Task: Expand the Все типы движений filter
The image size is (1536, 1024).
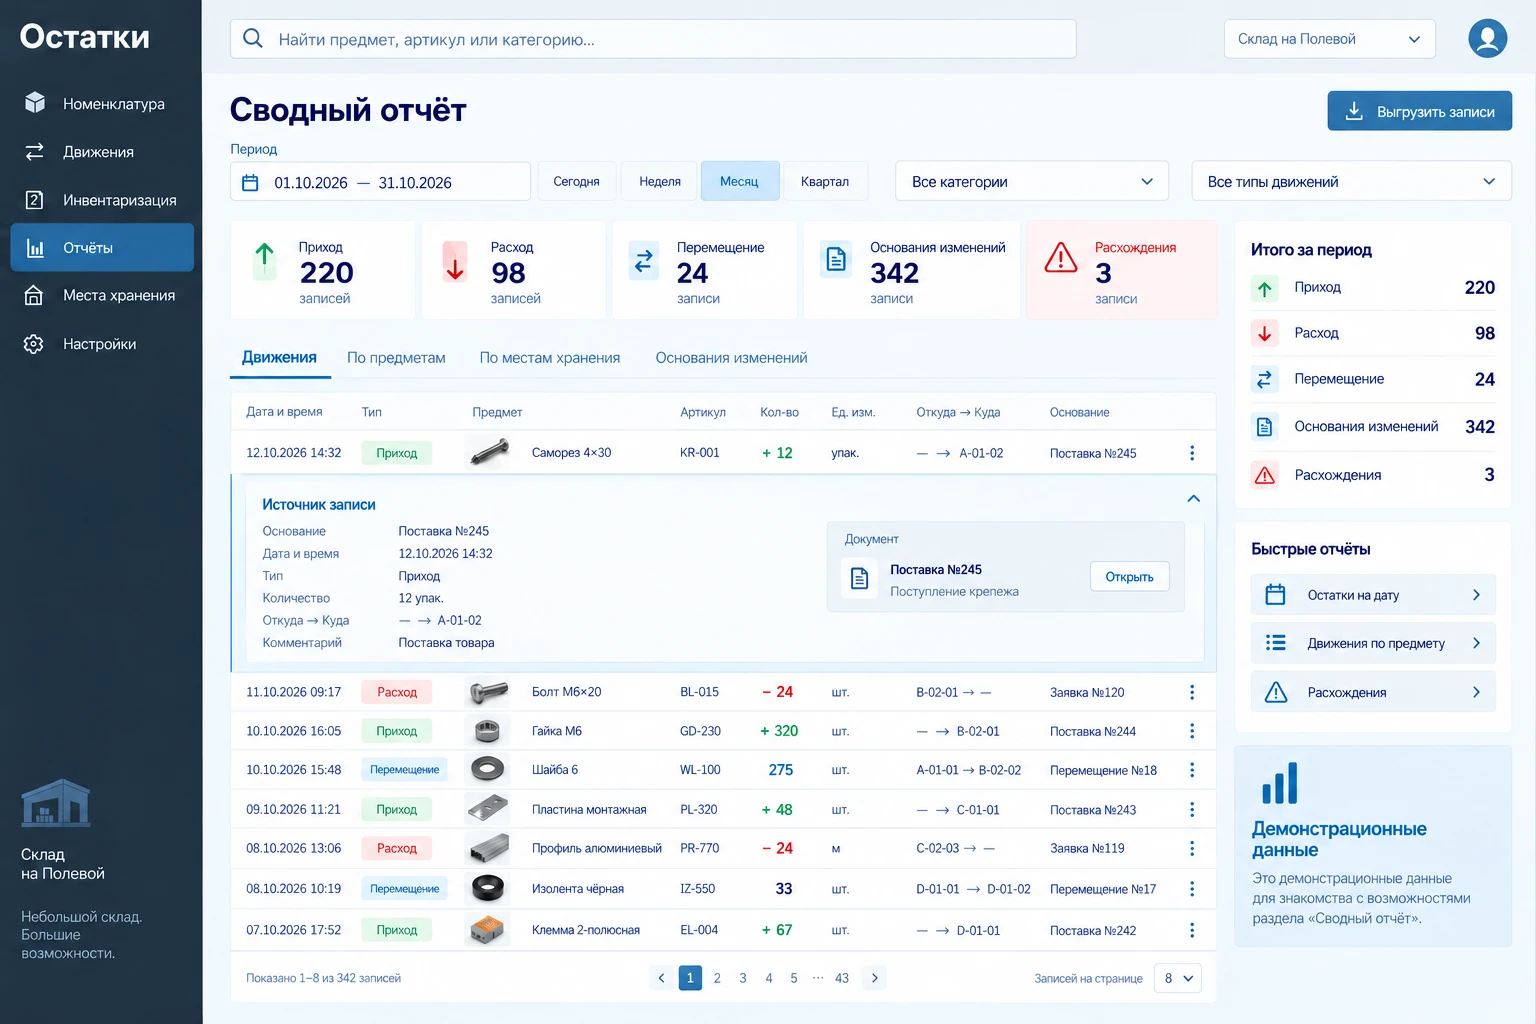Action: pyautogui.click(x=1352, y=182)
